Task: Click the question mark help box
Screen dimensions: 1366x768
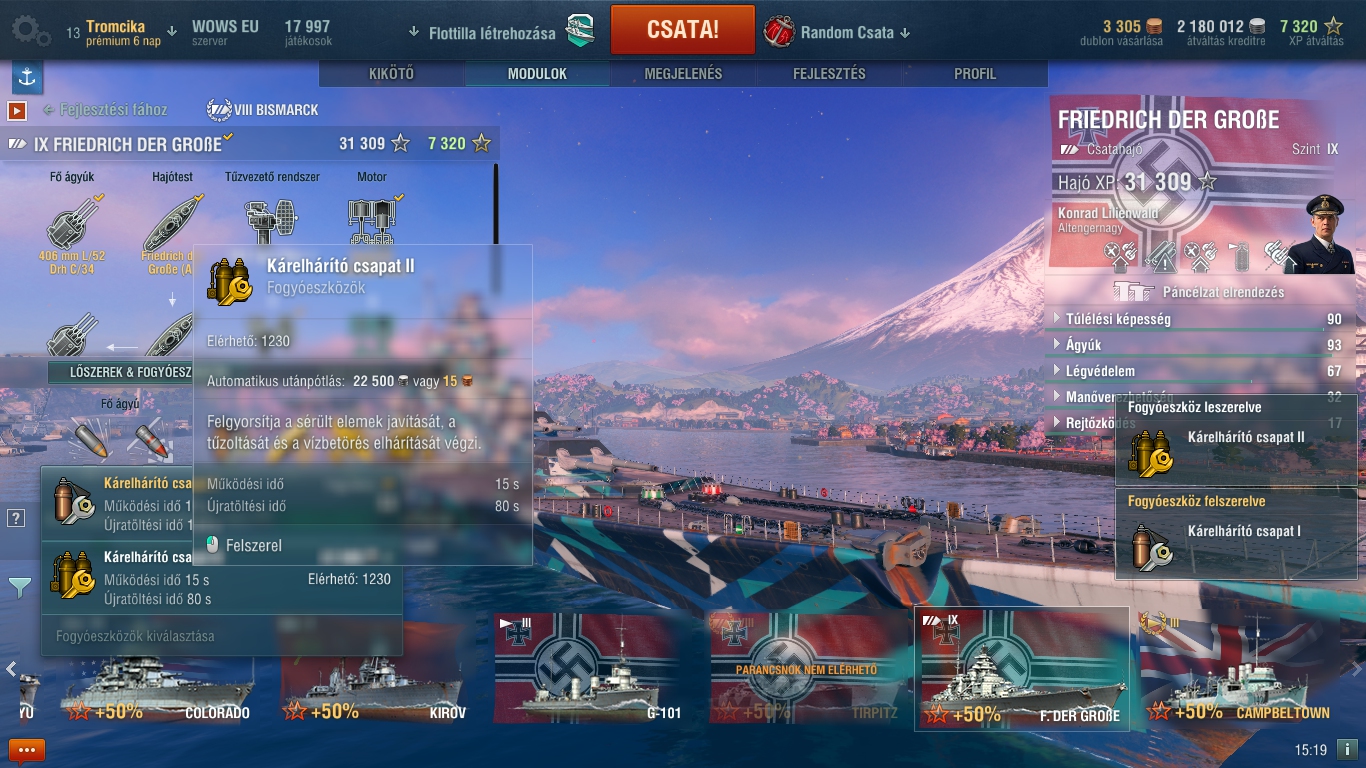Action: pos(16,518)
